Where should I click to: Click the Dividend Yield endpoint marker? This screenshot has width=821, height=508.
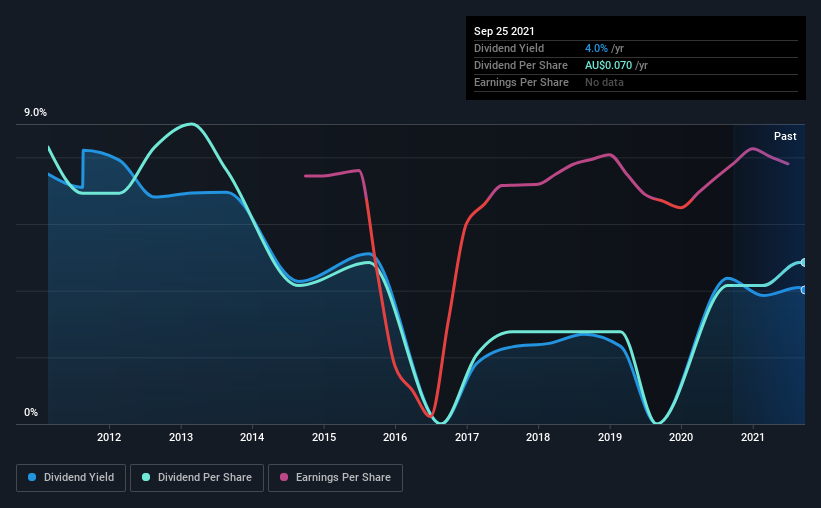803,290
